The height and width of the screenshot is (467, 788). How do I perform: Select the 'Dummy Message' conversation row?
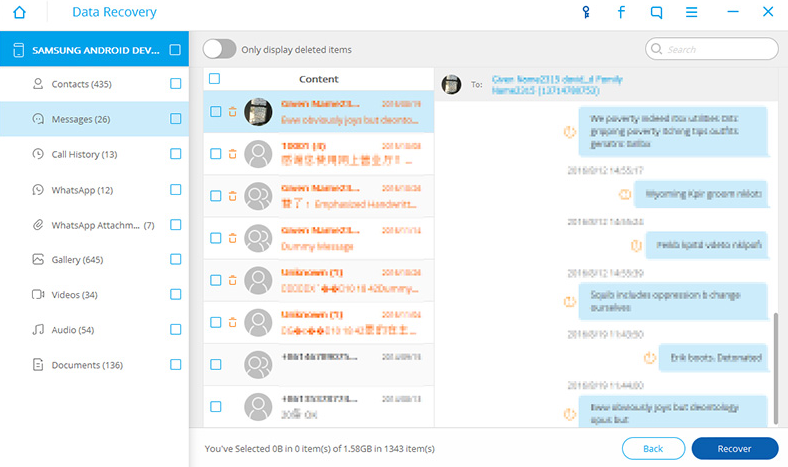pos(319,238)
